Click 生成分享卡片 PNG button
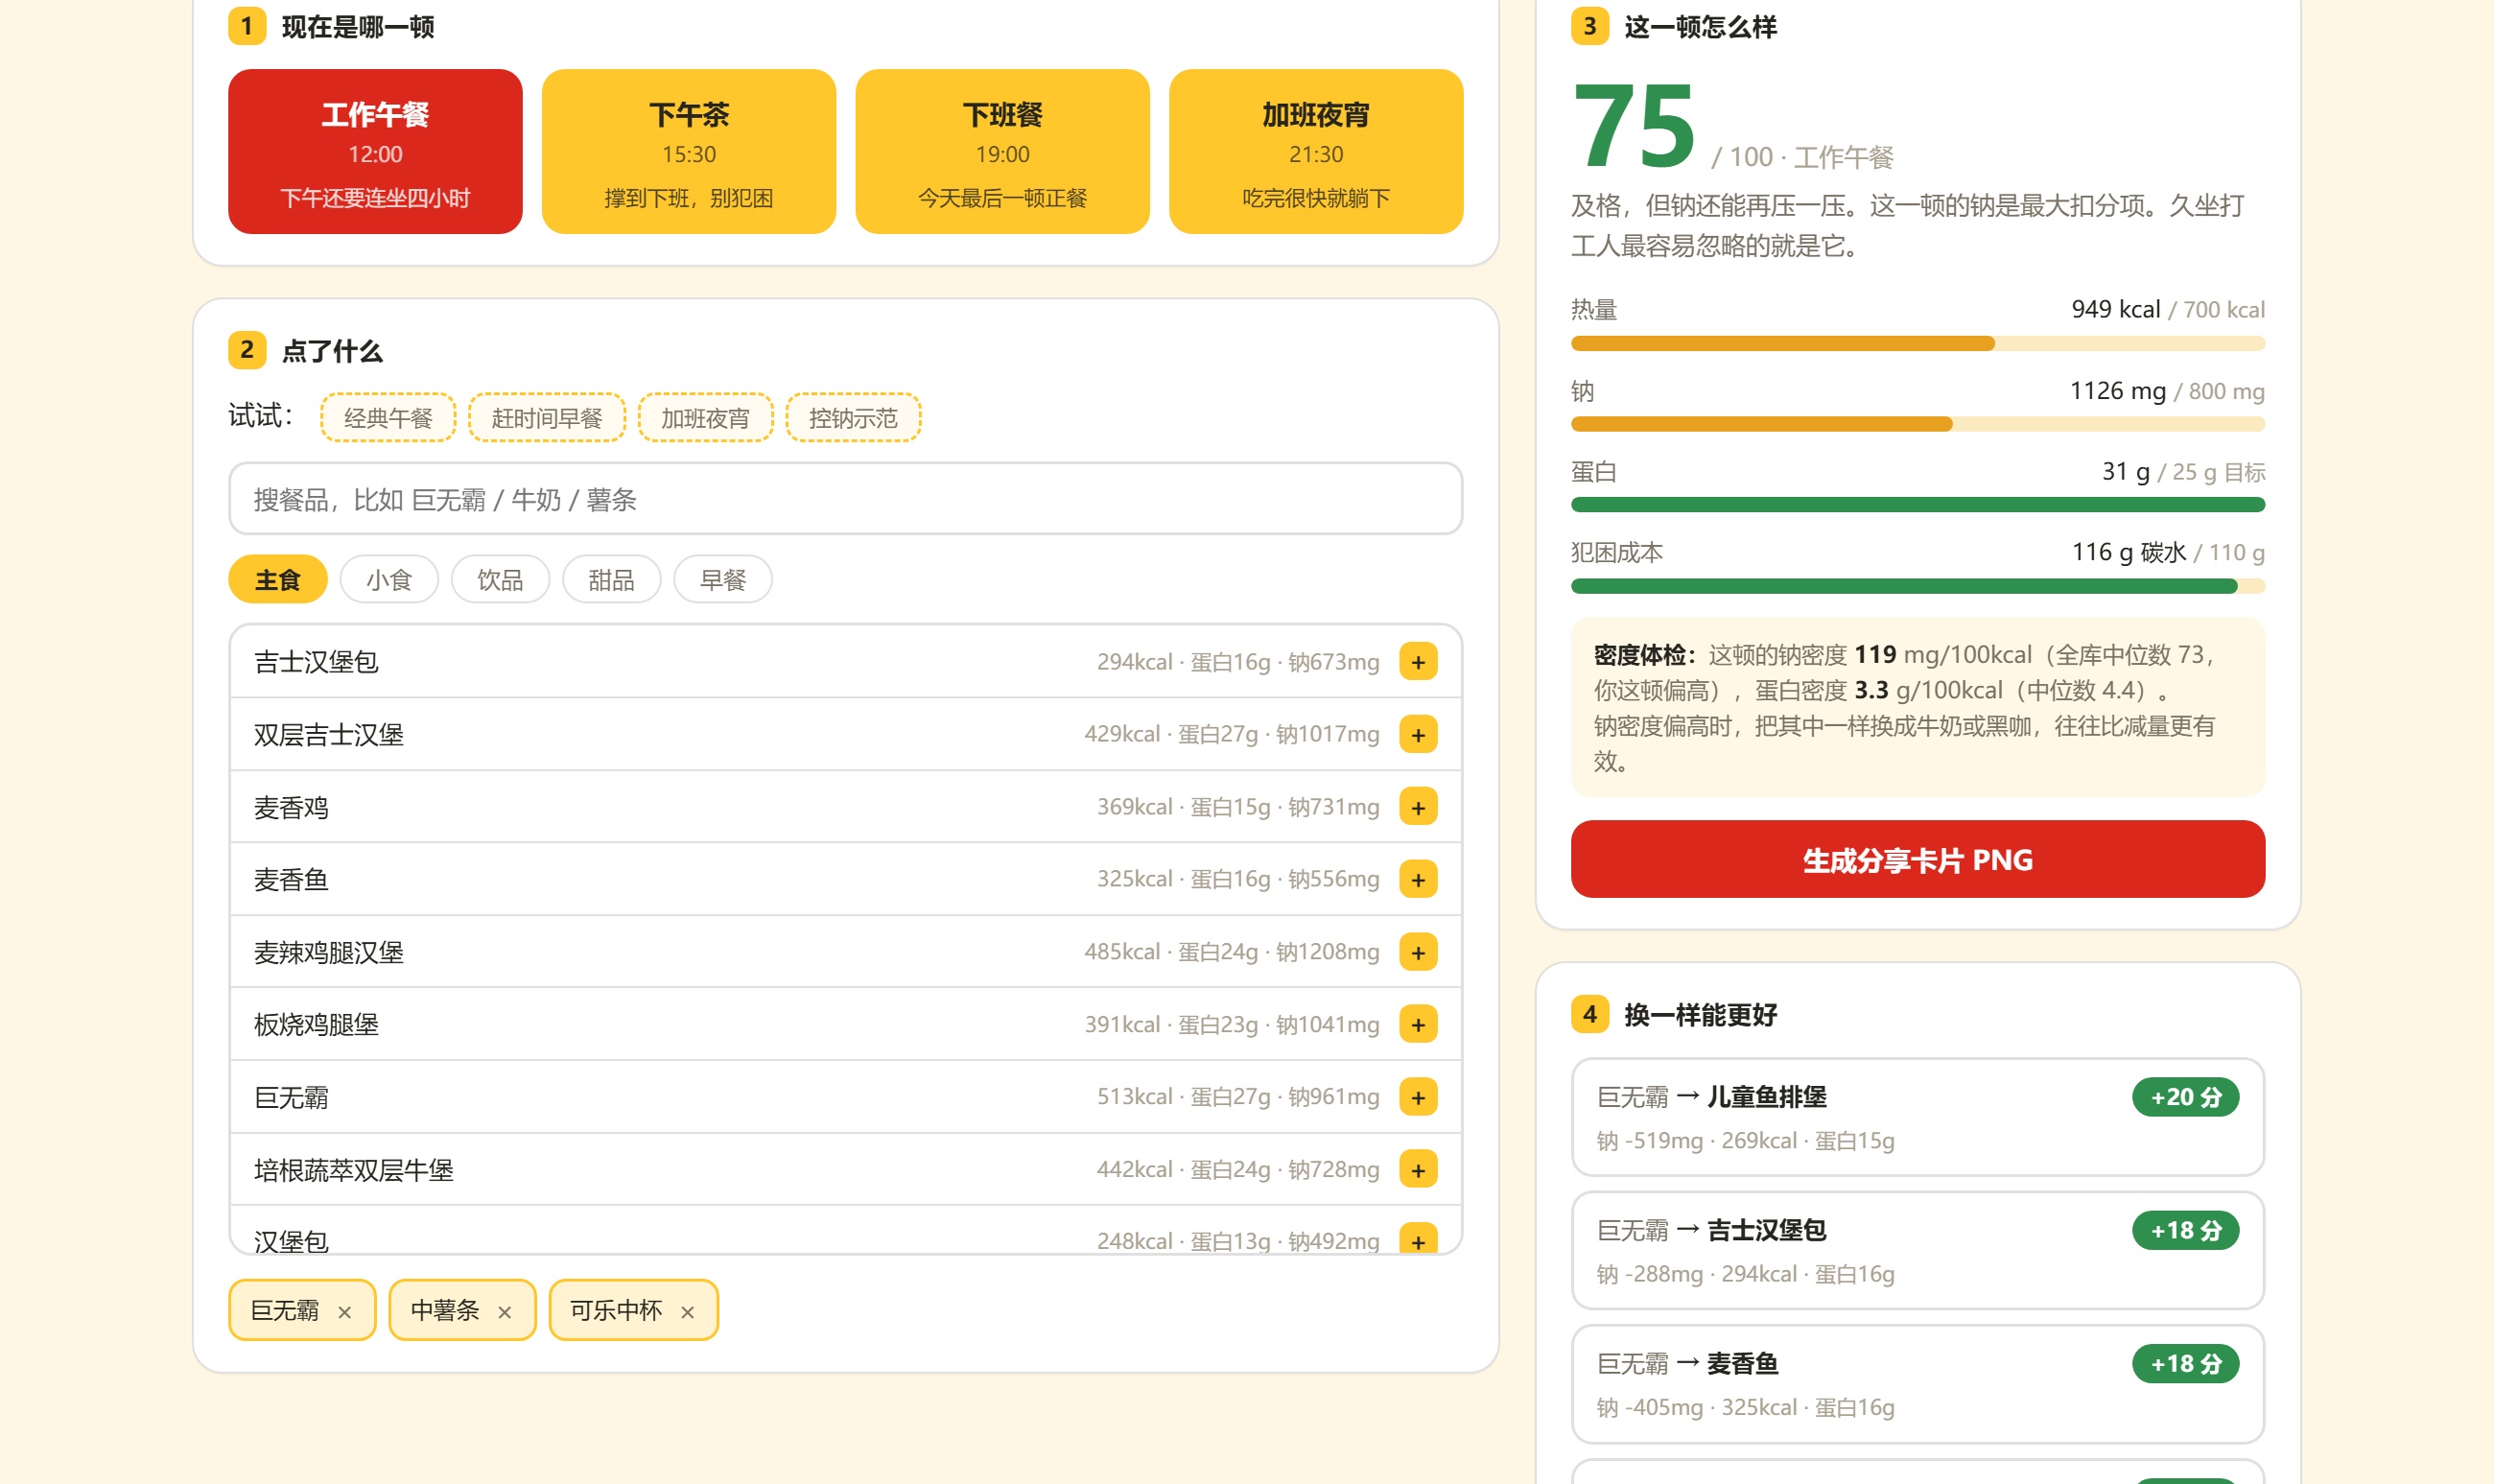 point(1918,860)
